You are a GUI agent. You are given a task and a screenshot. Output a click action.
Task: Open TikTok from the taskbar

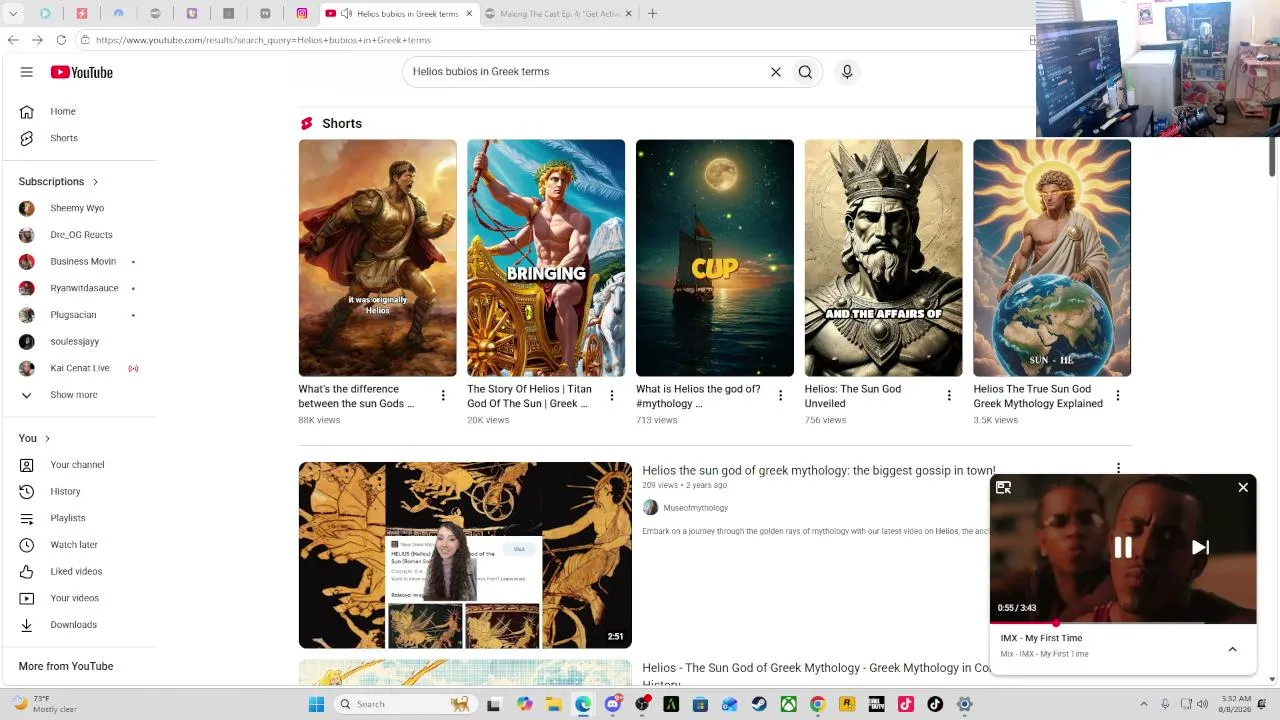pos(934,704)
